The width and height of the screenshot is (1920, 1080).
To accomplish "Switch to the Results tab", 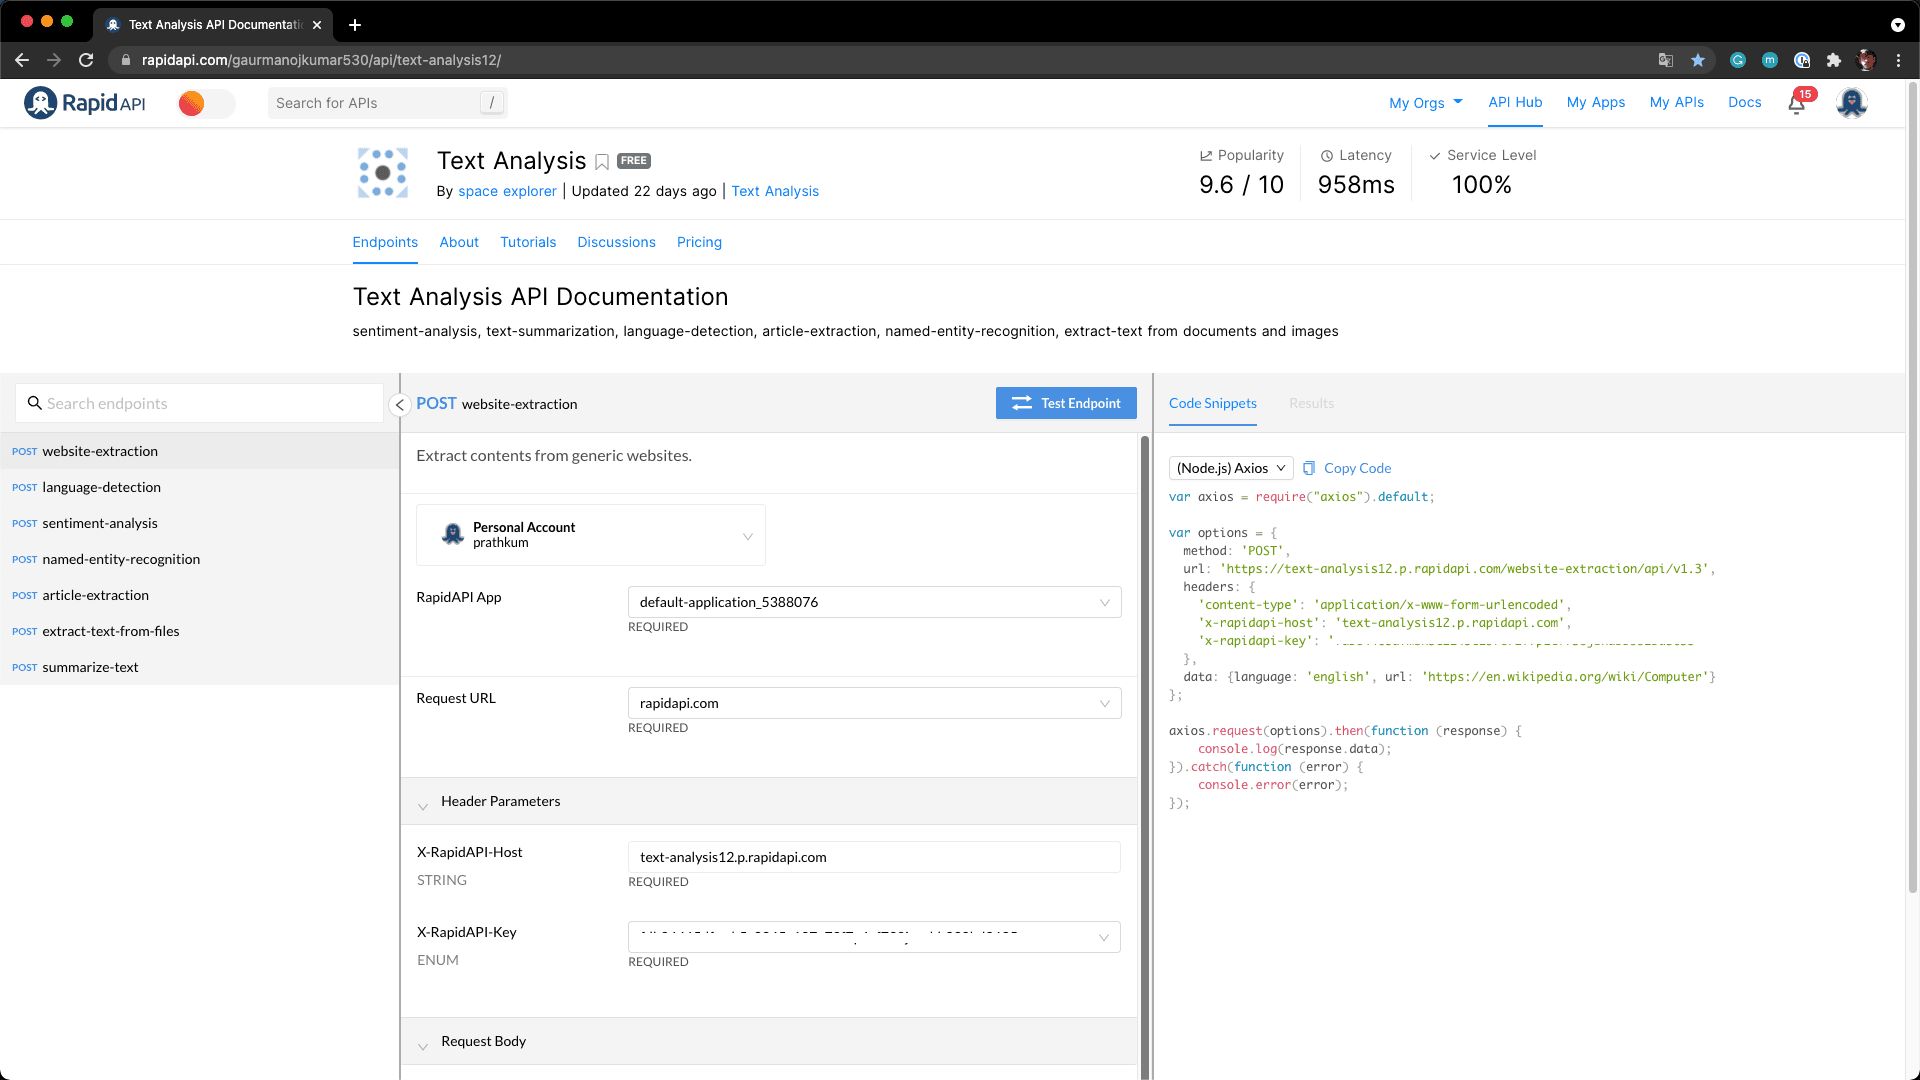I will [x=1311, y=403].
